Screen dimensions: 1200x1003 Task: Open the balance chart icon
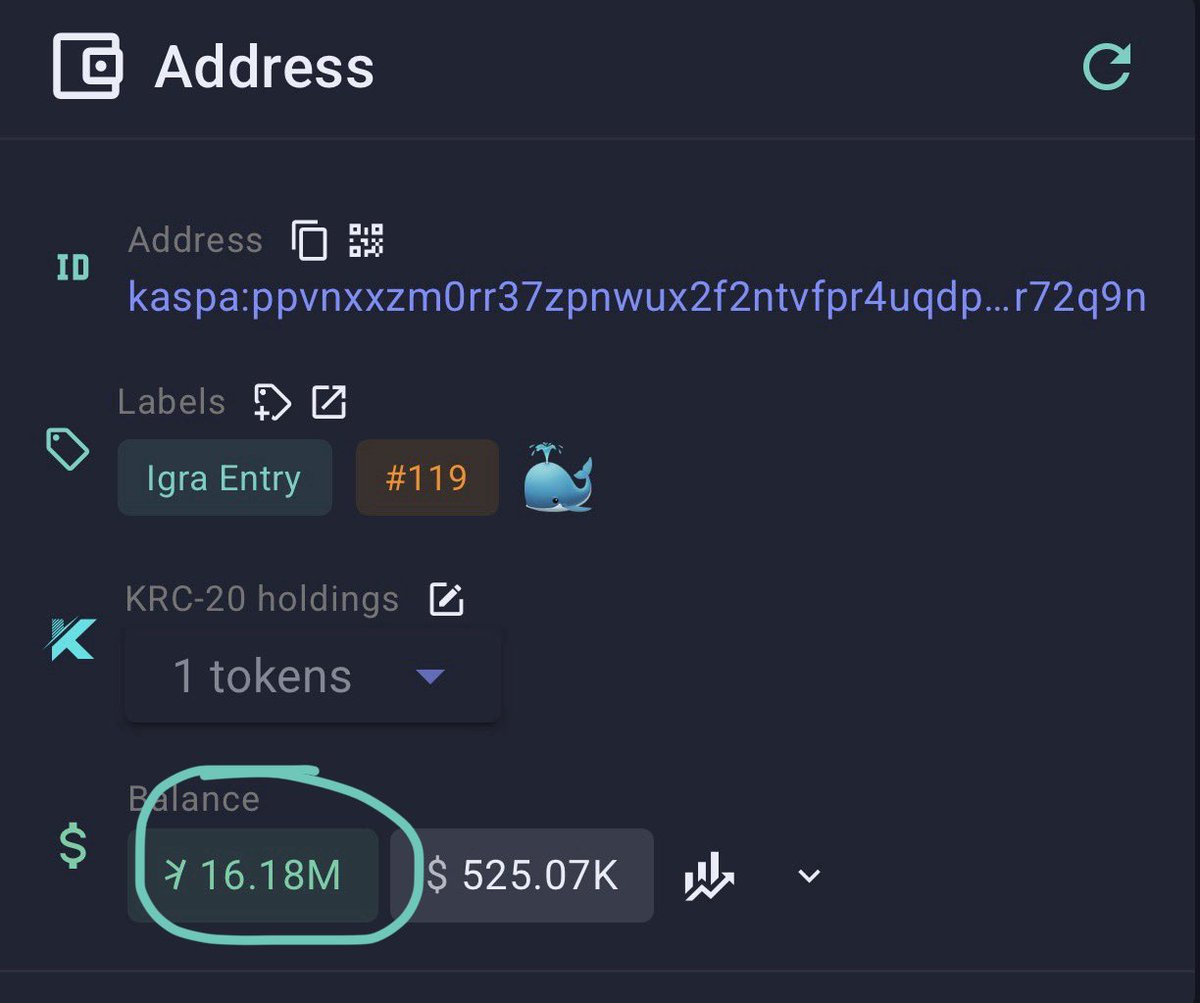point(709,877)
